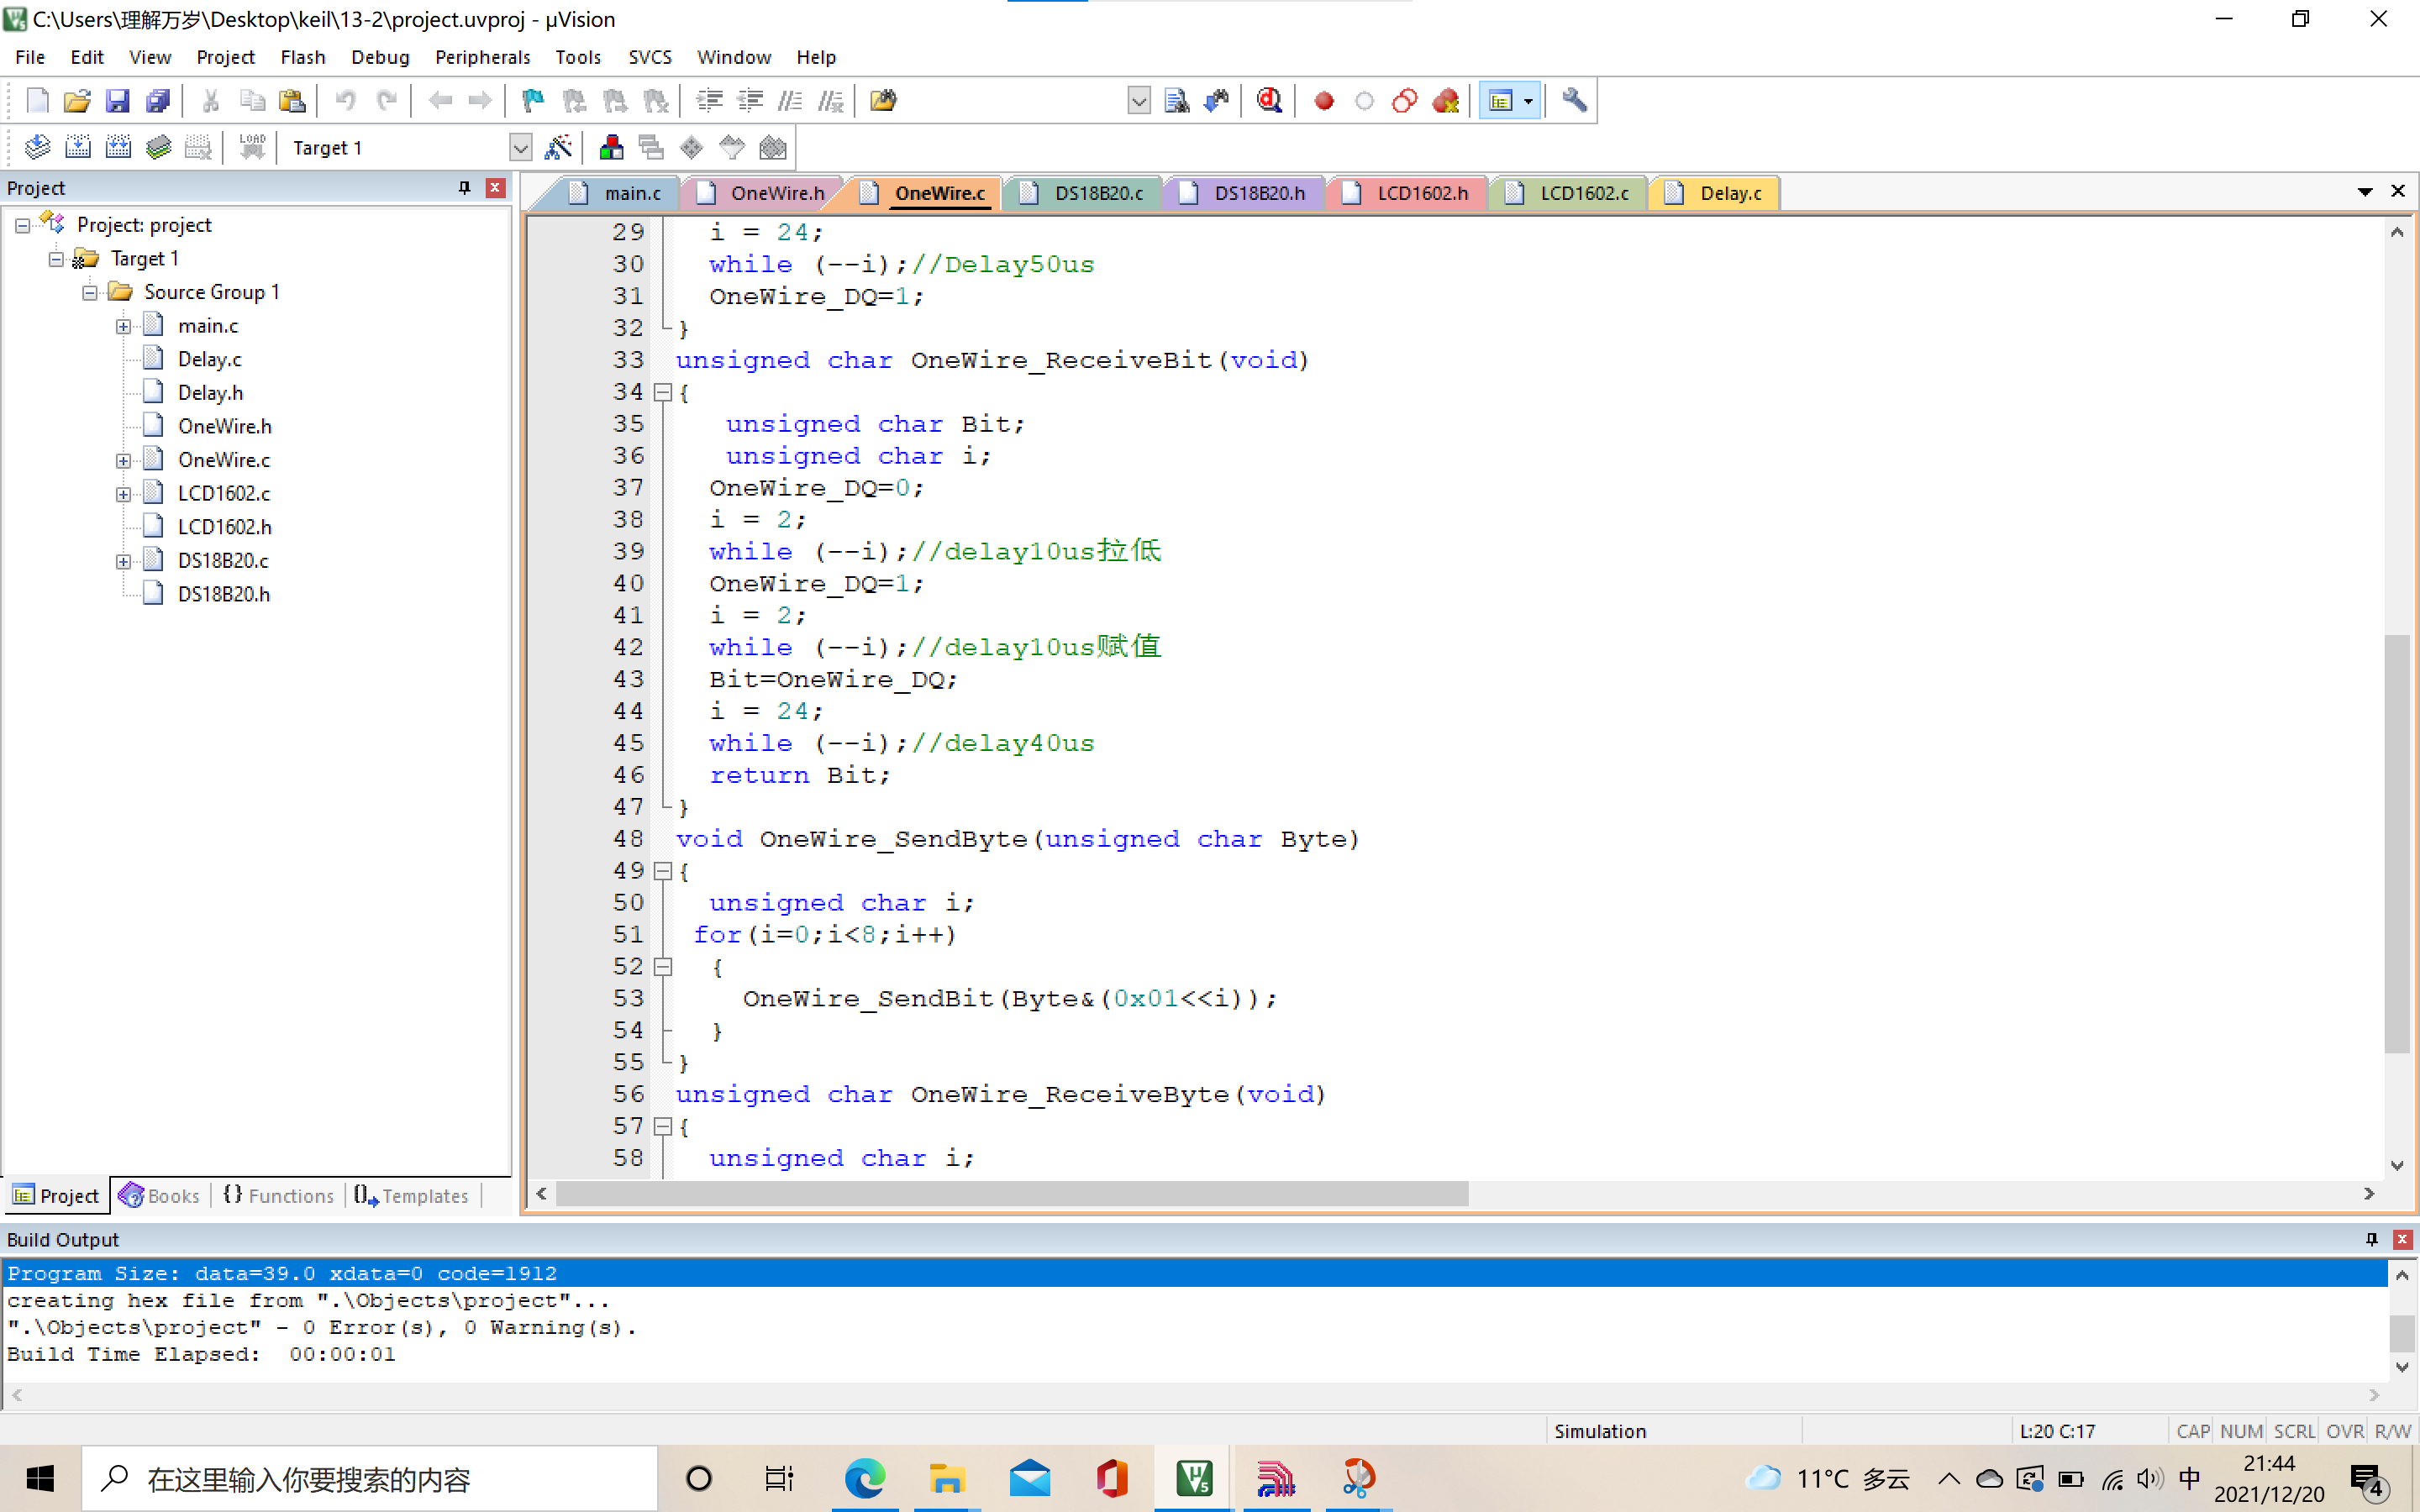The height and width of the screenshot is (1512, 2420).
Task: Open the Project menu
Action: 225,57
